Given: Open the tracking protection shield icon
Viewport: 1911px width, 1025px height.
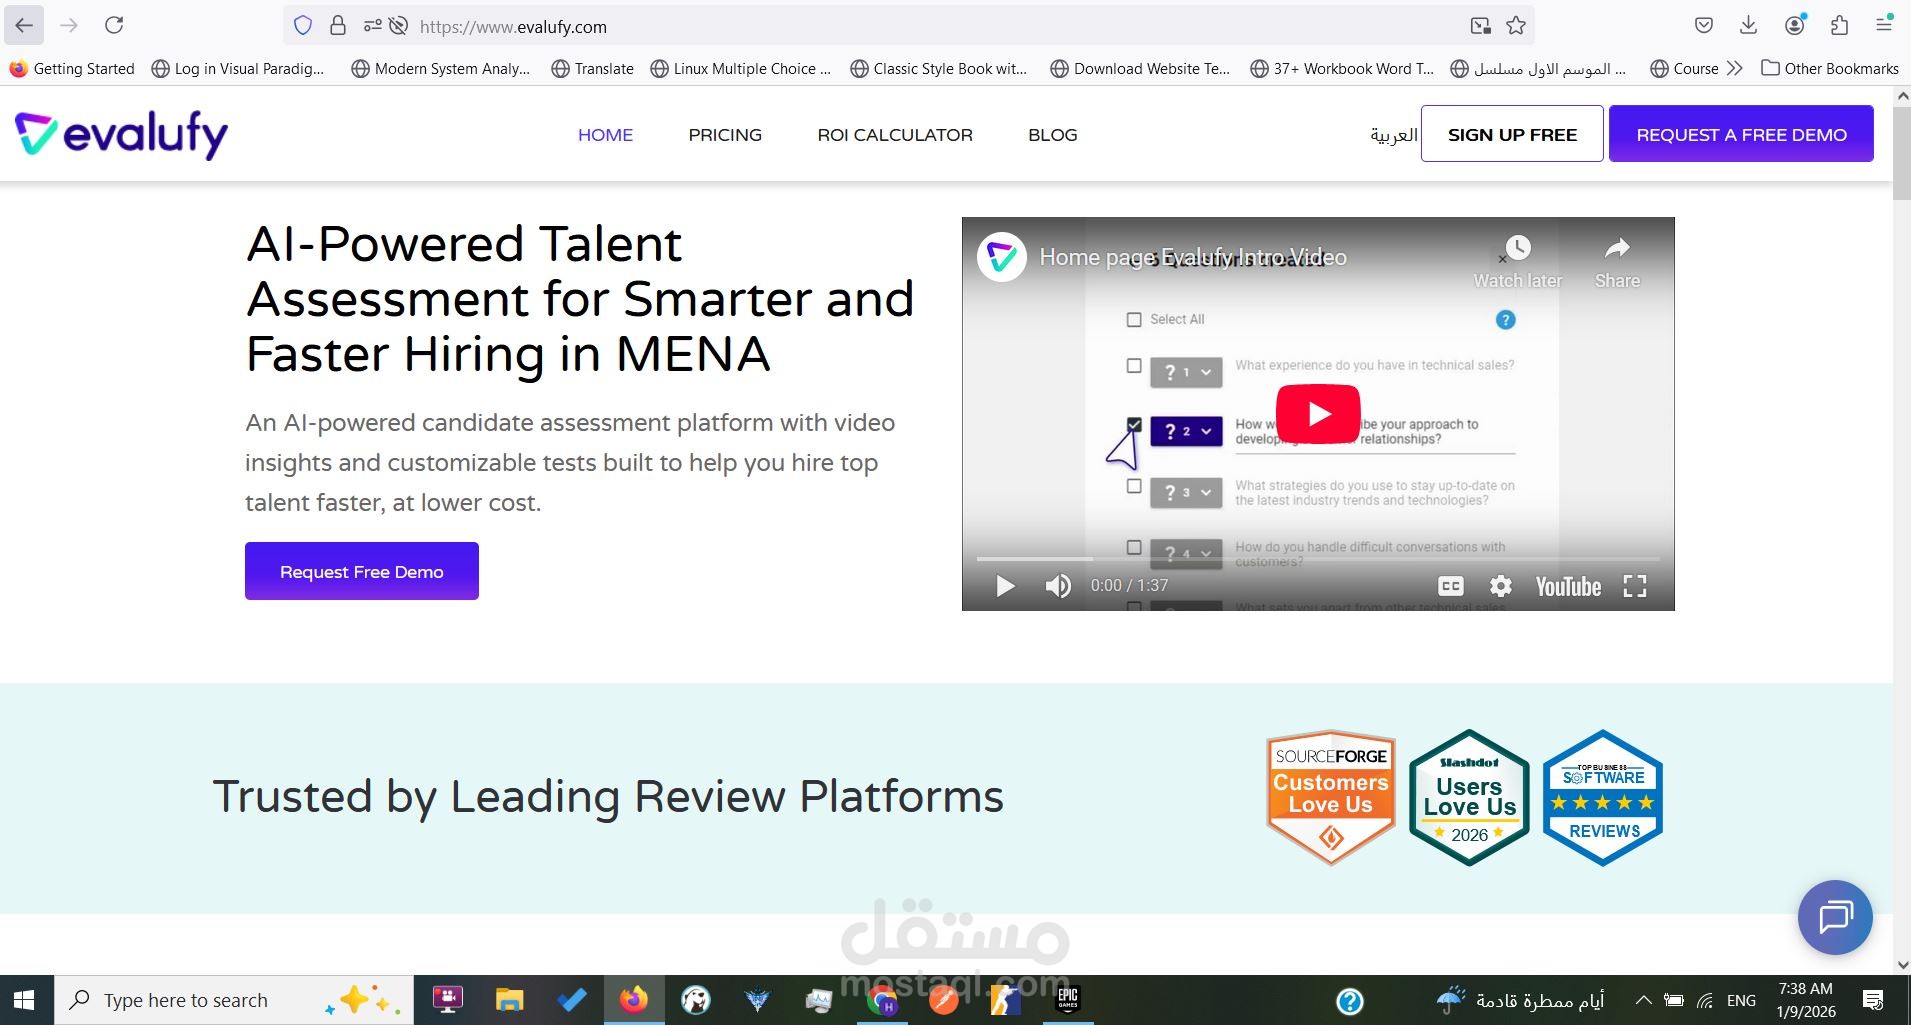Looking at the screenshot, I should 303,26.
